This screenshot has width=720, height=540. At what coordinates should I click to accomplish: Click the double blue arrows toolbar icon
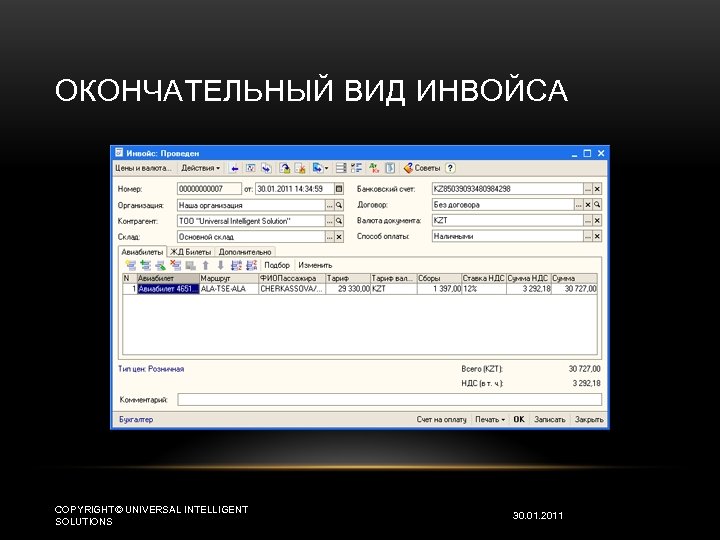pyautogui.click(x=266, y=169)
